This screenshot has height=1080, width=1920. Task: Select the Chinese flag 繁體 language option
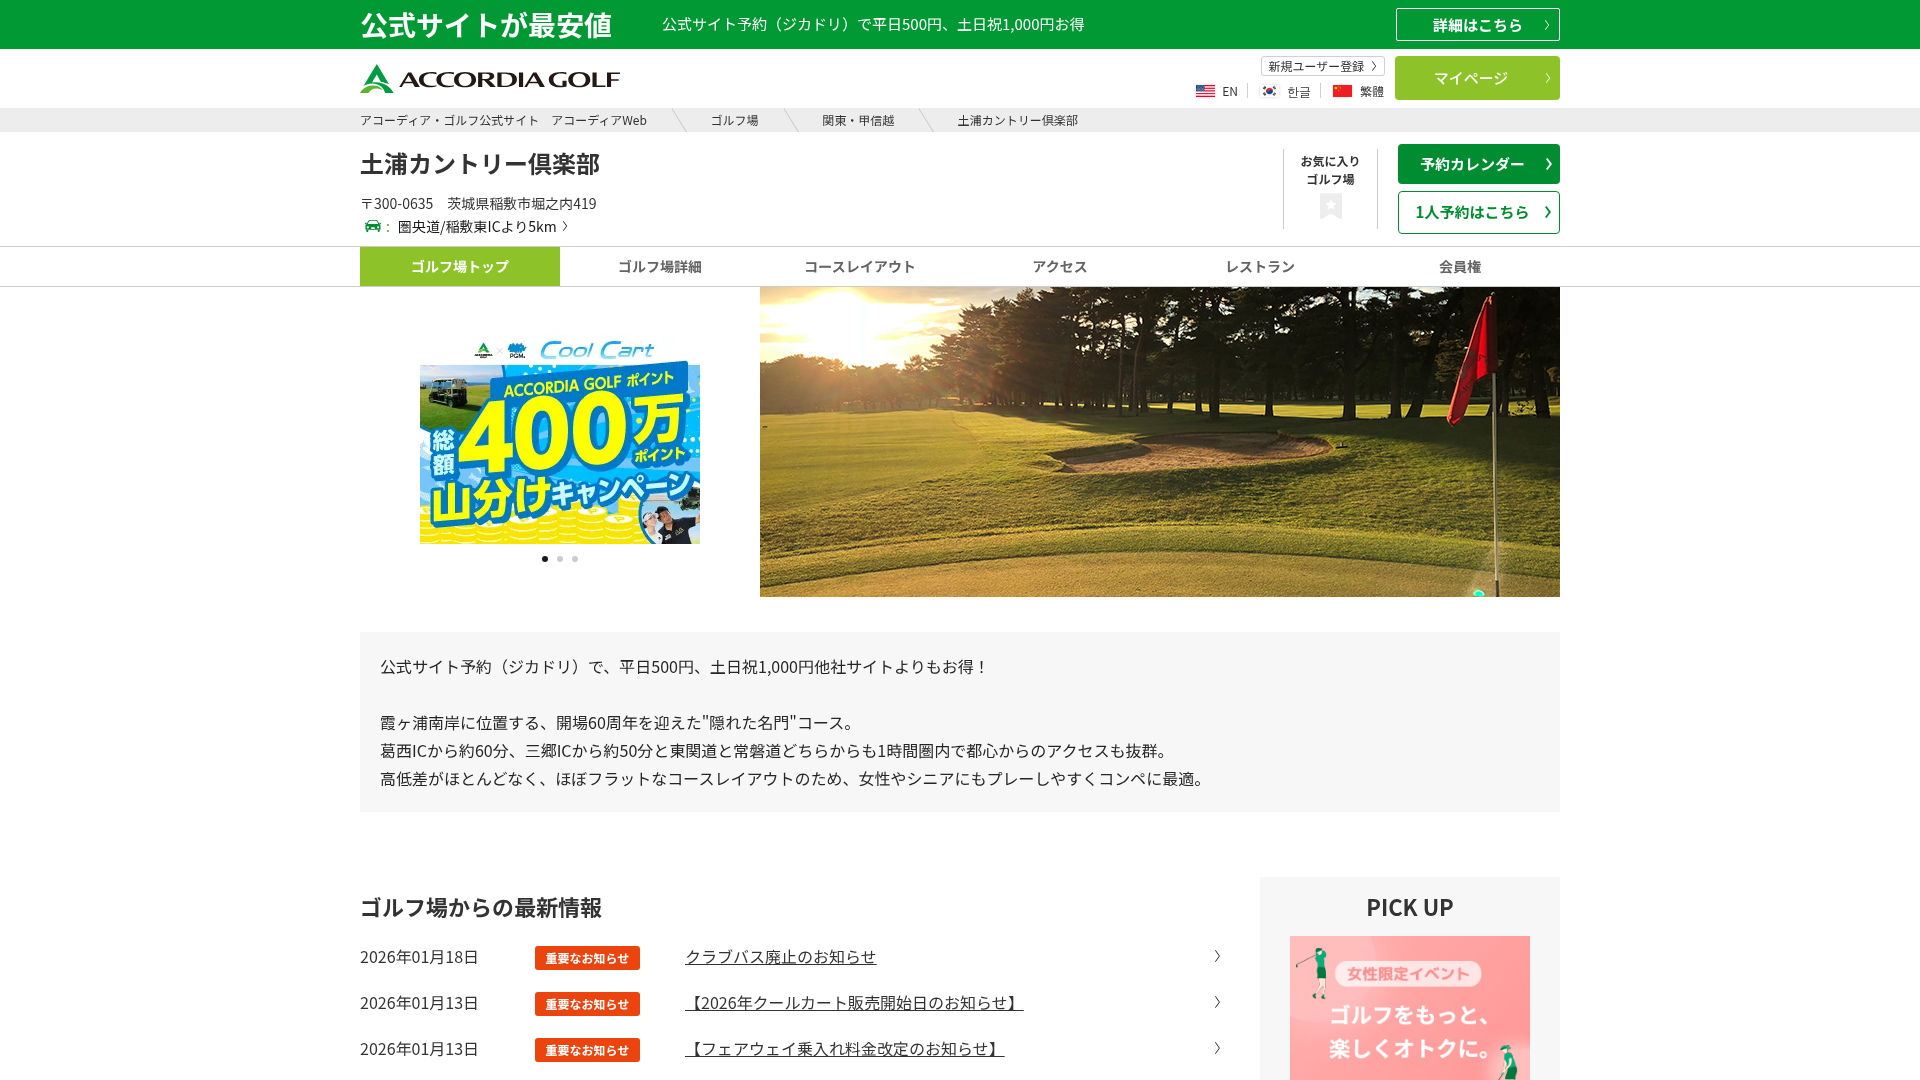coord(1358,91)
